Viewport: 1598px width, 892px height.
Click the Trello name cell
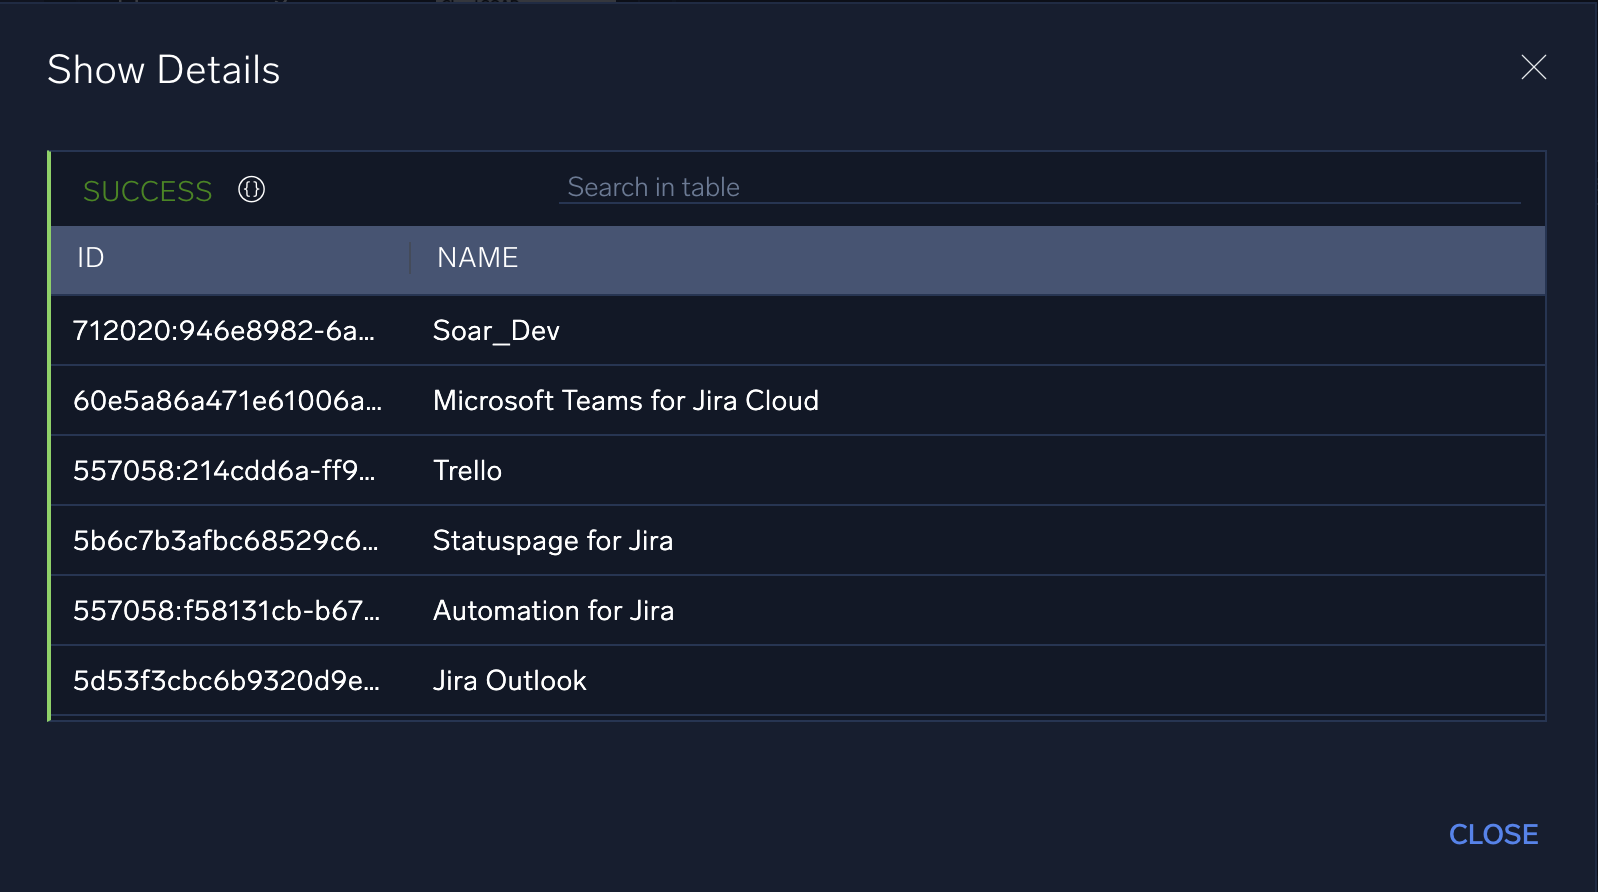467,471
